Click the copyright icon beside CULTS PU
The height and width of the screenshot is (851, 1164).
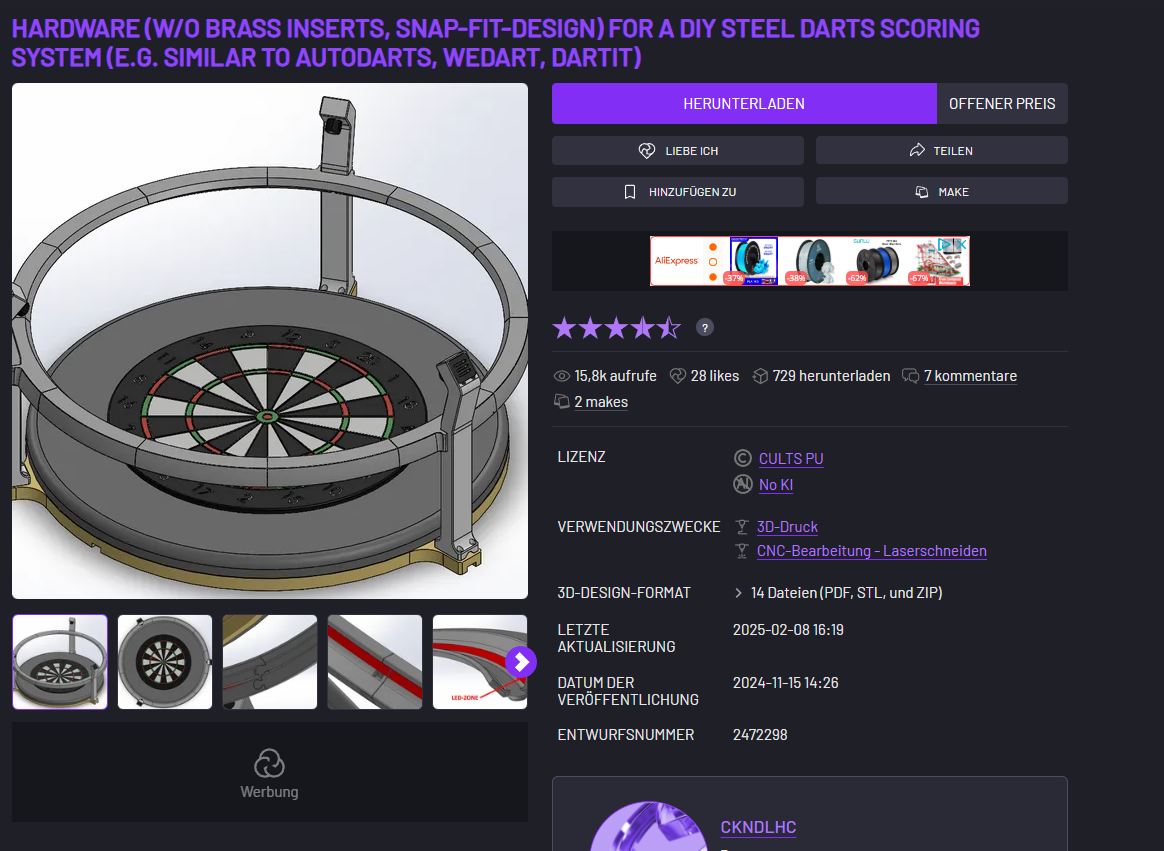click(x=742, y=458)
